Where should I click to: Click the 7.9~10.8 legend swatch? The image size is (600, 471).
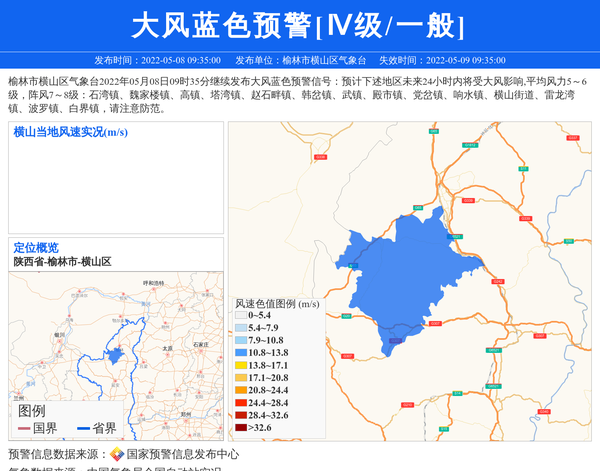[x=241, y=340]
